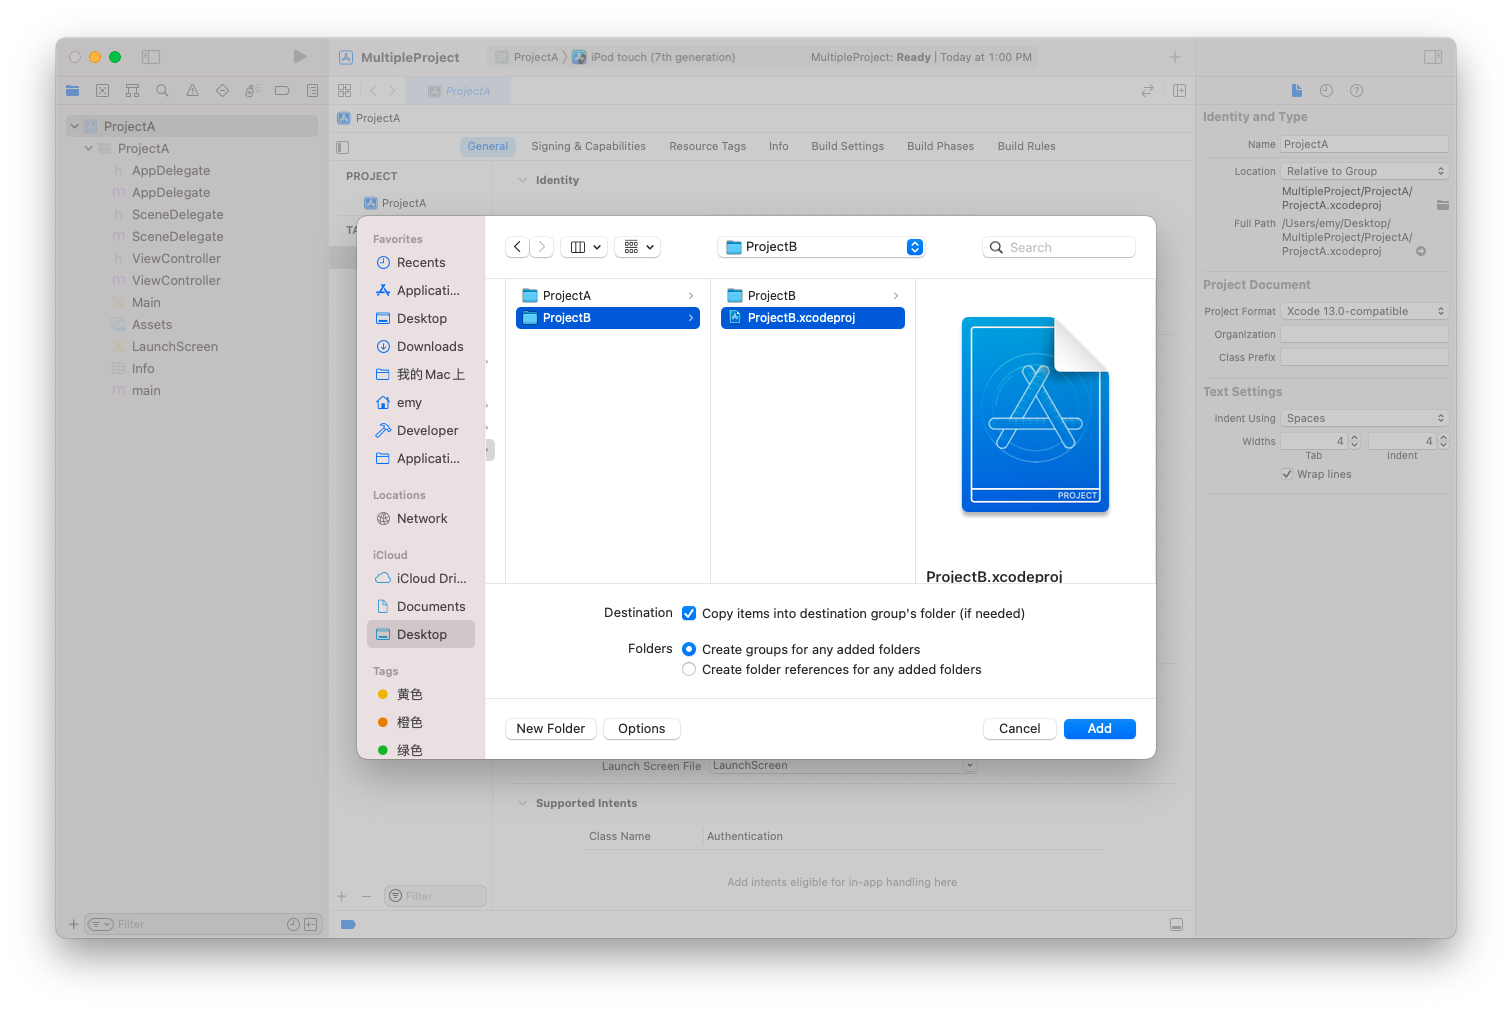Viewport: 1512px width, 1012px height.
Task: Click the plus icon in Xcode toolbar
Action: tap(1175, 57)
